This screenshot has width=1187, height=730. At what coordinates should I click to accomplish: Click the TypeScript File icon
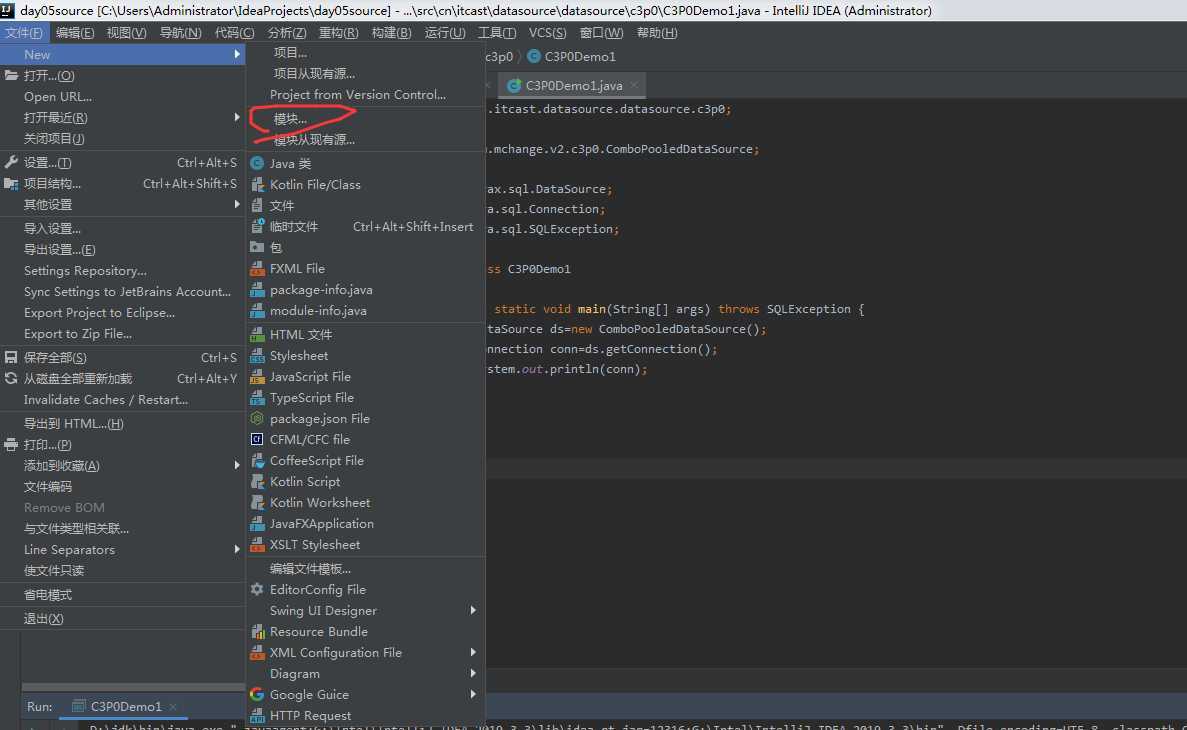[x=257, y=398]
